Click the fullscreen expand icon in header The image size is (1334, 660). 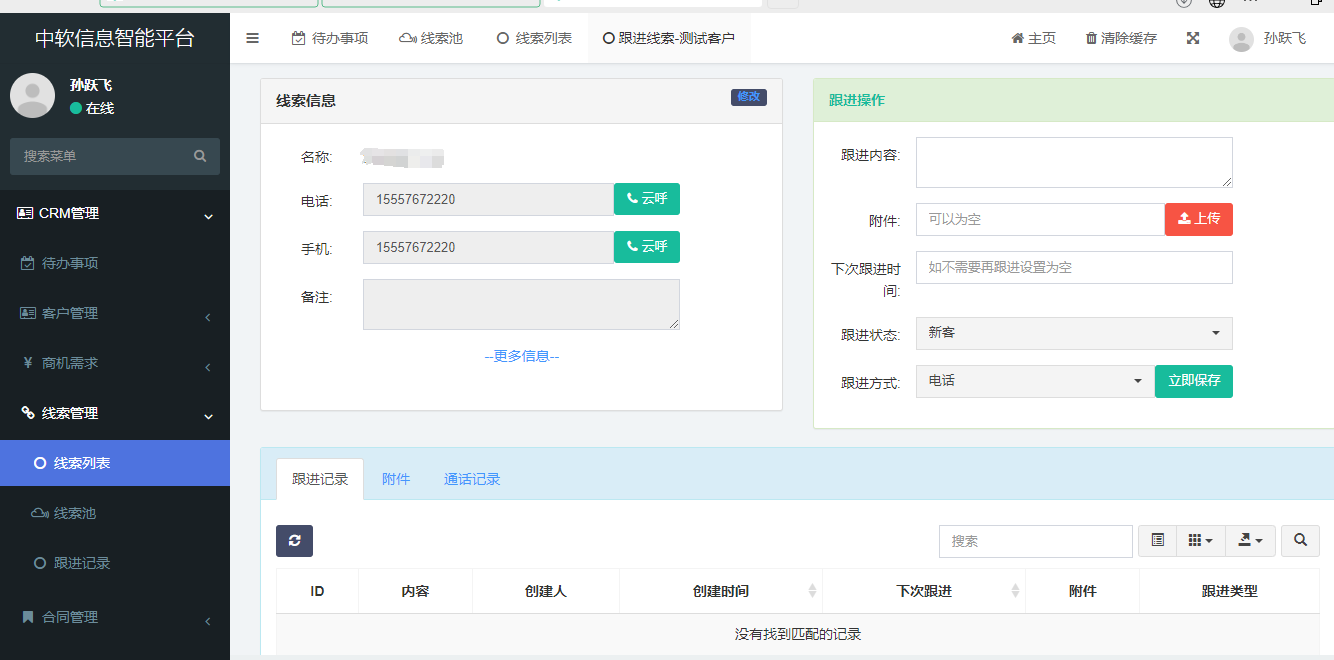point(1193,38)
